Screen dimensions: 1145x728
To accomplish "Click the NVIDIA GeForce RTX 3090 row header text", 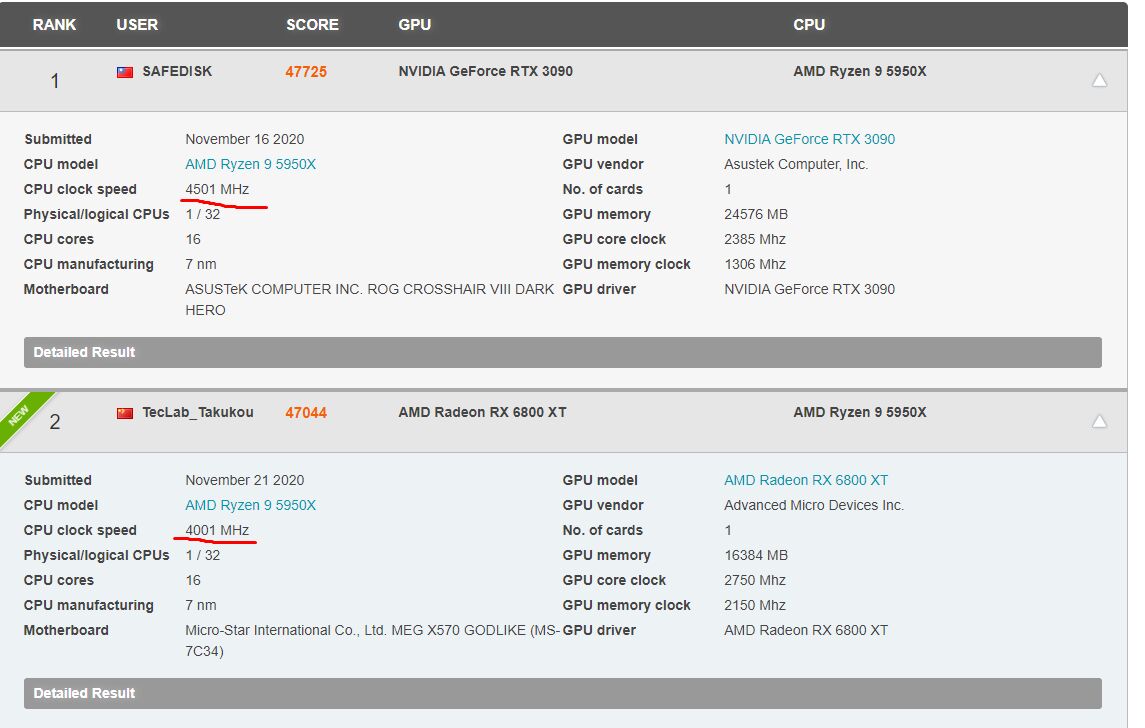I will [x=486, y=71].
